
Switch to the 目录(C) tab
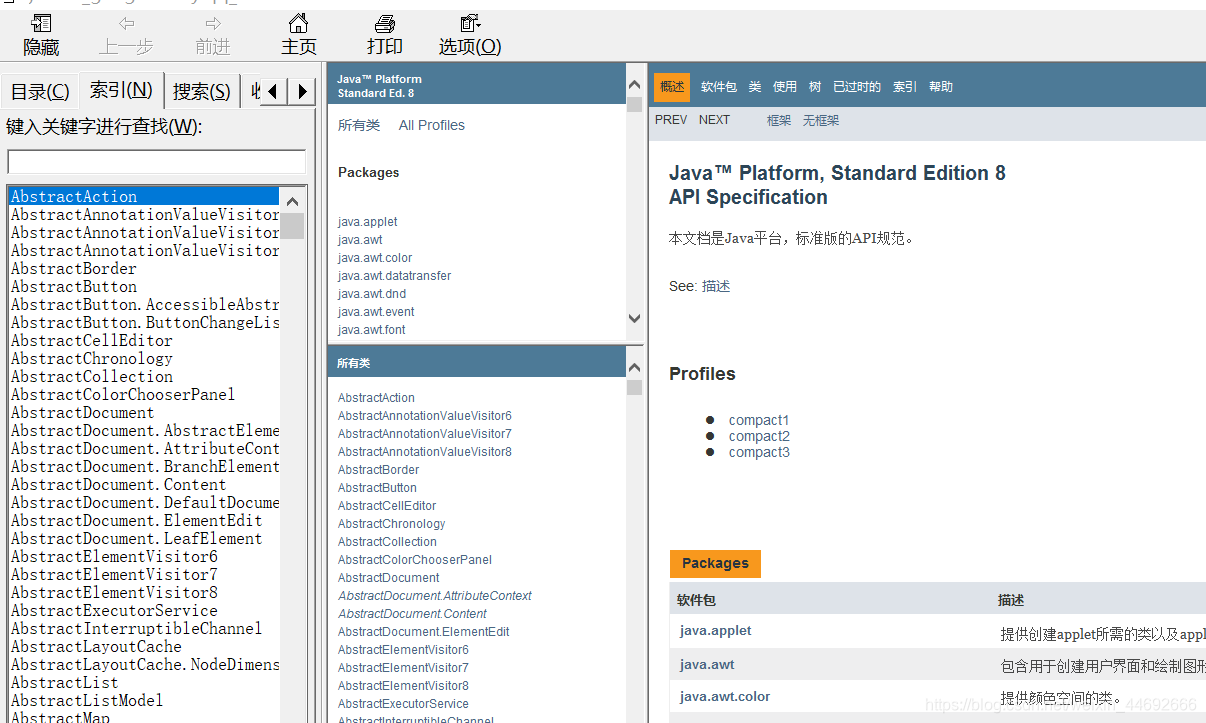pos(40,90)
